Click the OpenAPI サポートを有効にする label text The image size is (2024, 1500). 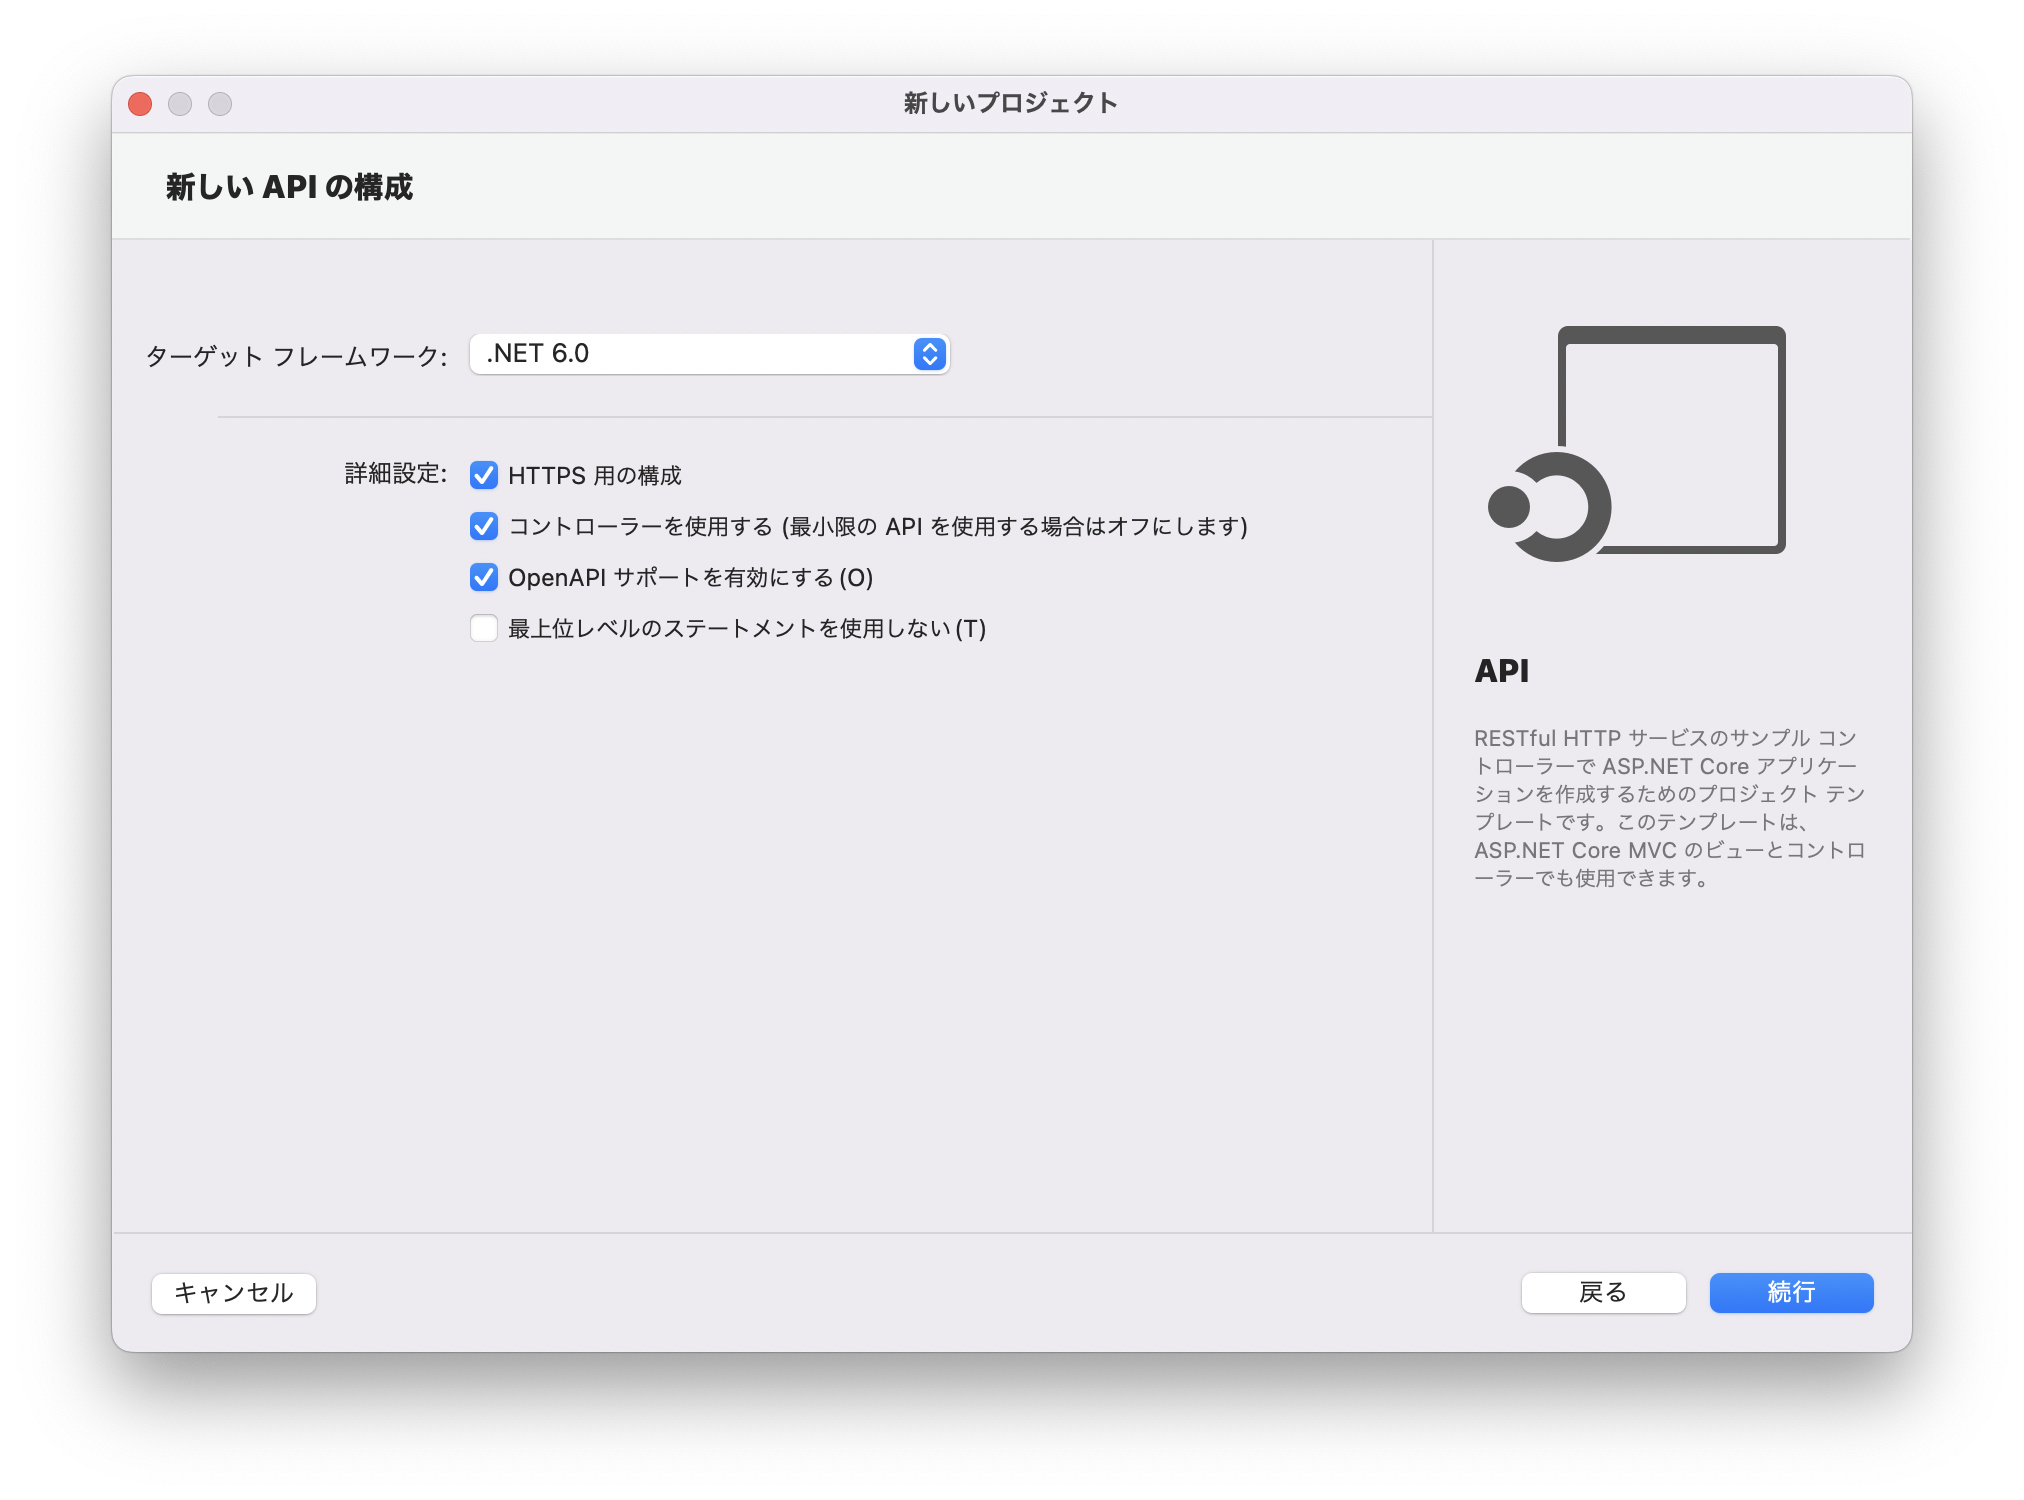[690, 578]
